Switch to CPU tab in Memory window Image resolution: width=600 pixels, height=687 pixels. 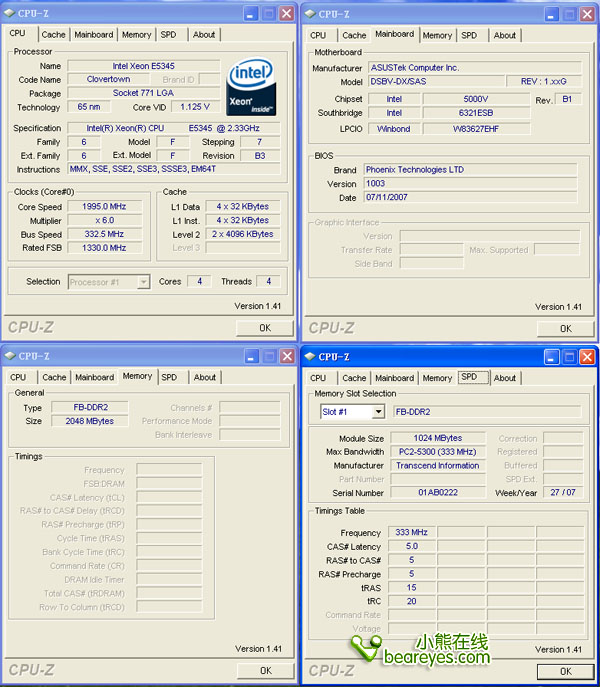[18, 377]
